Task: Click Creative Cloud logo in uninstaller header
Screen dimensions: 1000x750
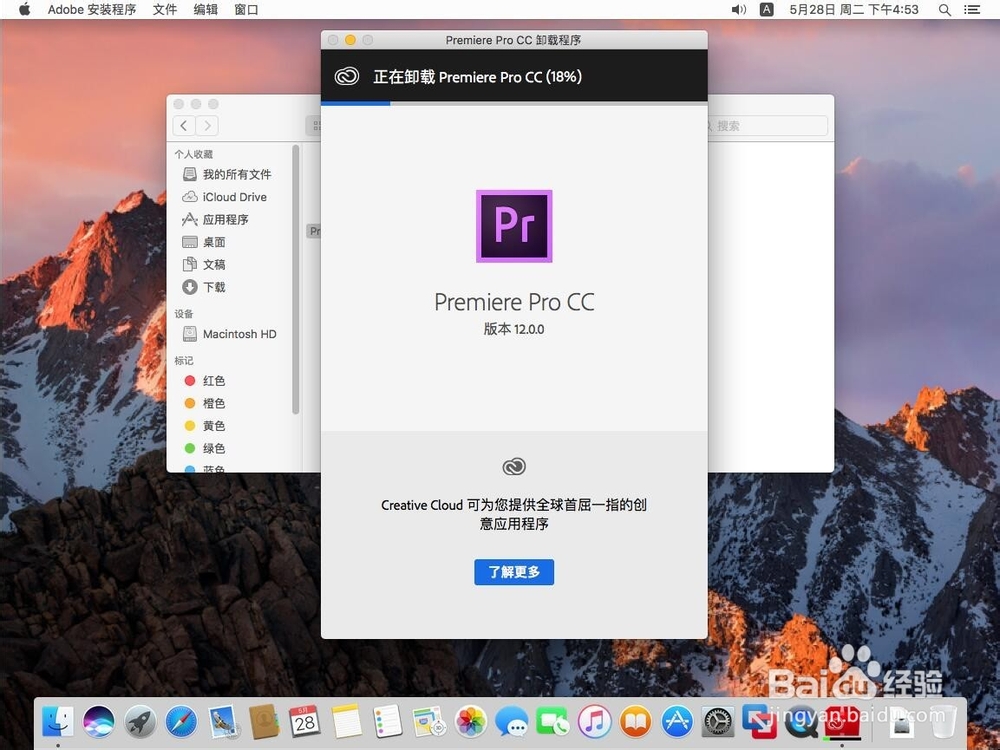Action: coord(346,77)
